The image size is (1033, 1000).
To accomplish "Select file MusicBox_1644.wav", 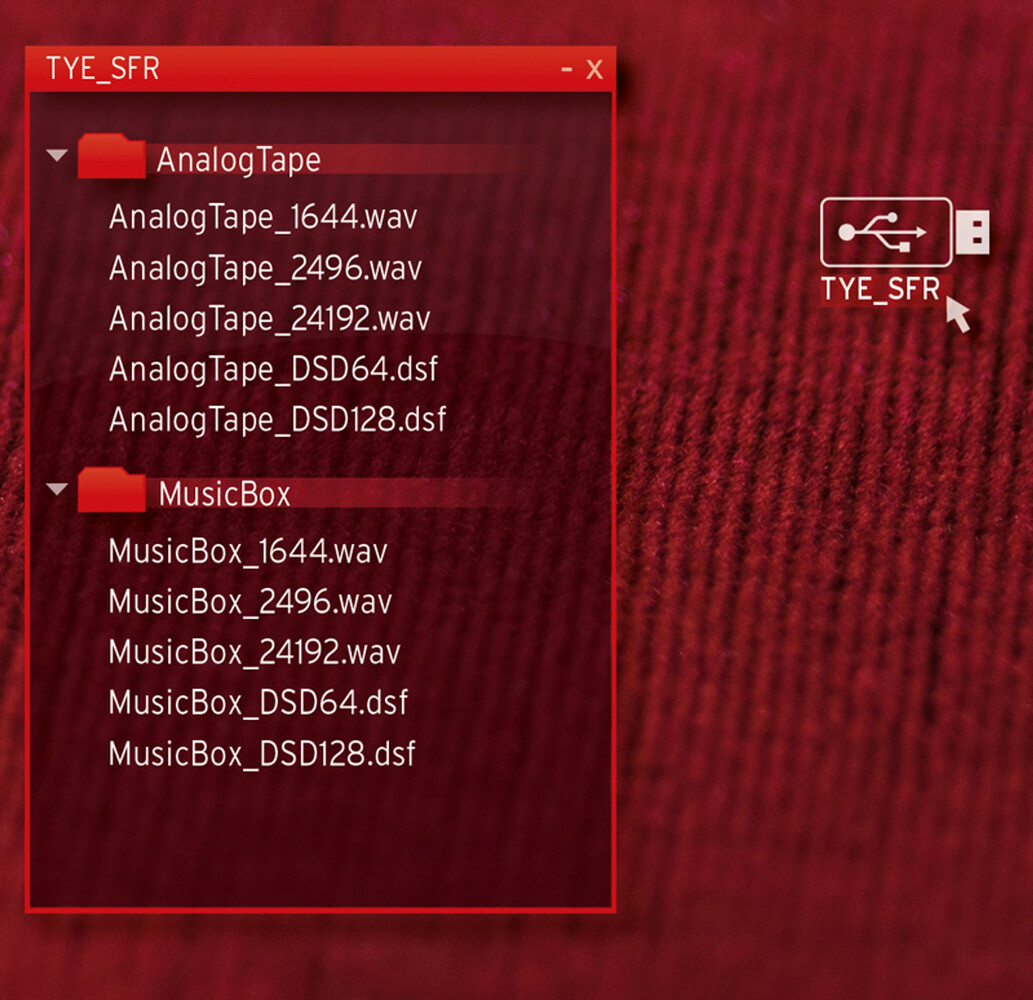I will pos(248,551).
